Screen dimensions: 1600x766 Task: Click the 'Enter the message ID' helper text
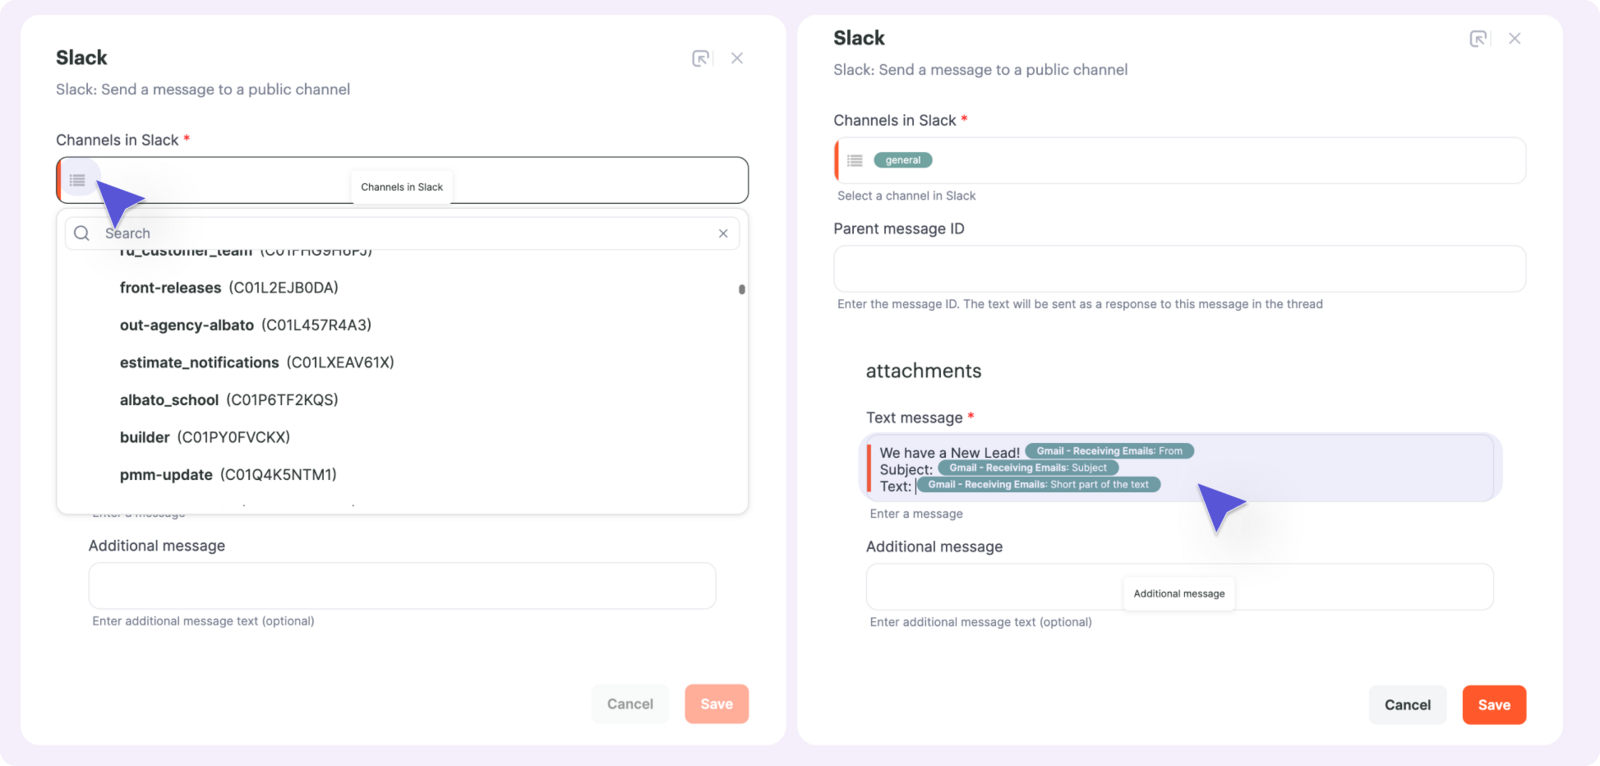(x=1080, y=304)
